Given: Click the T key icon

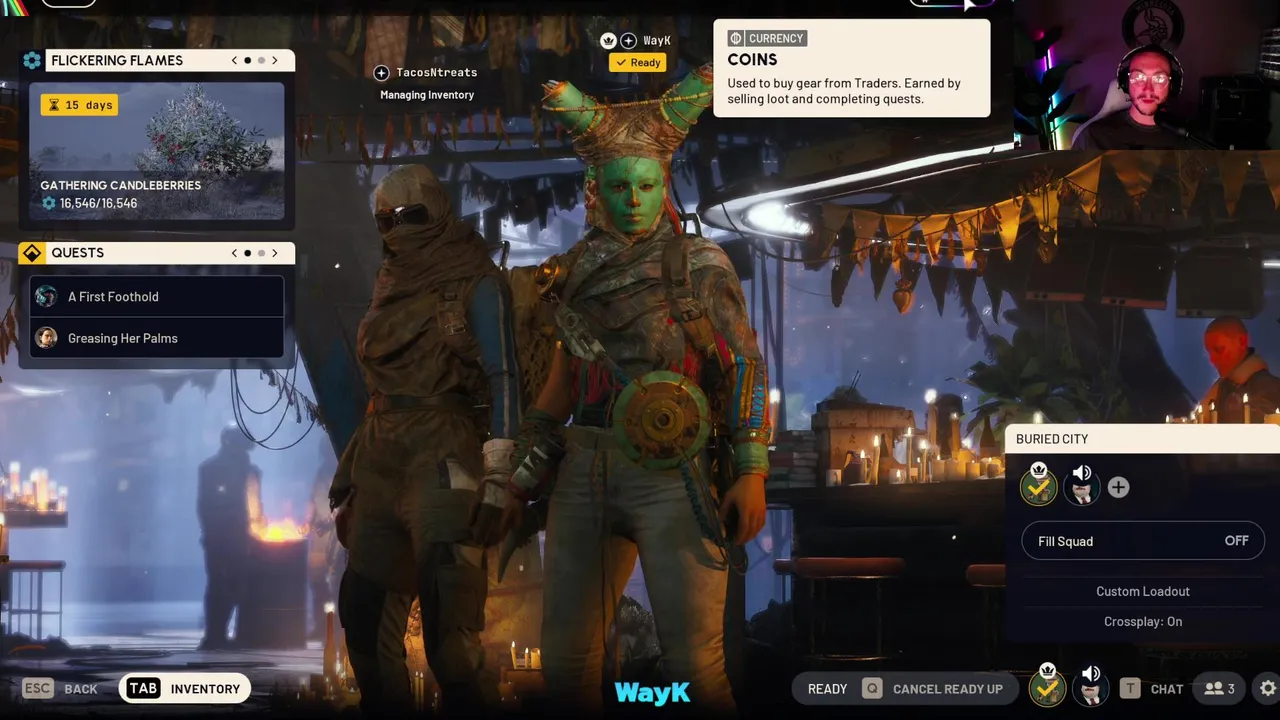Looking at the screenshot, I should (1130, 688).
